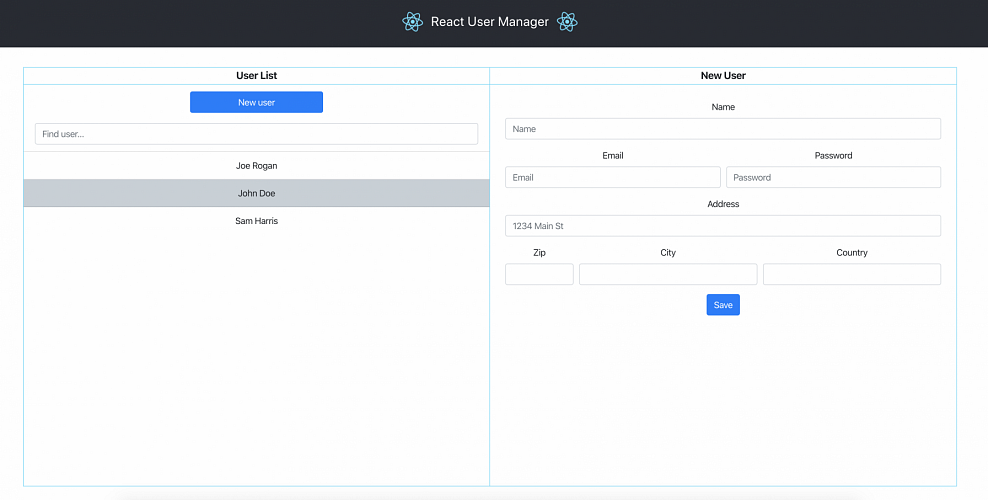The width and height of the screenshot is (988, 500).
Task: Click the Password input field
Action: click(x=833, y=177)
